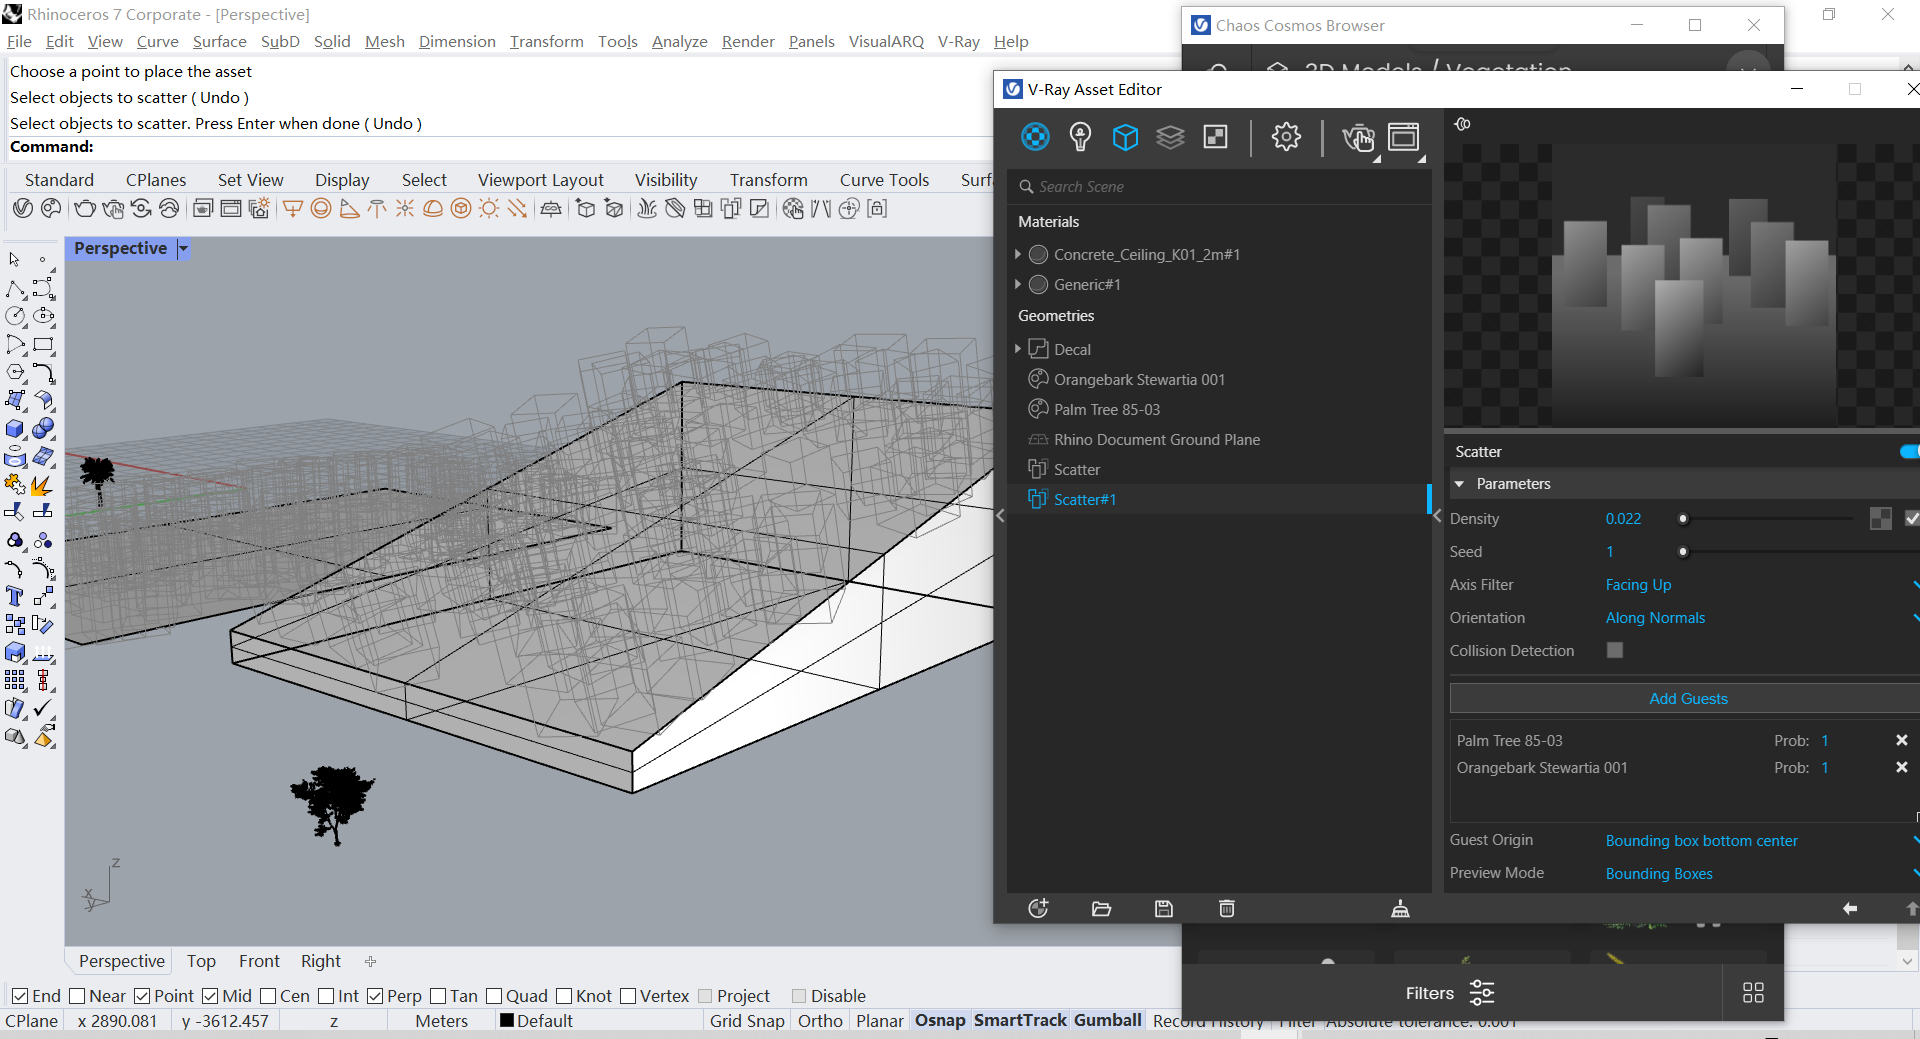Click the create asset icon at bottom

(x=1038, y=908)
